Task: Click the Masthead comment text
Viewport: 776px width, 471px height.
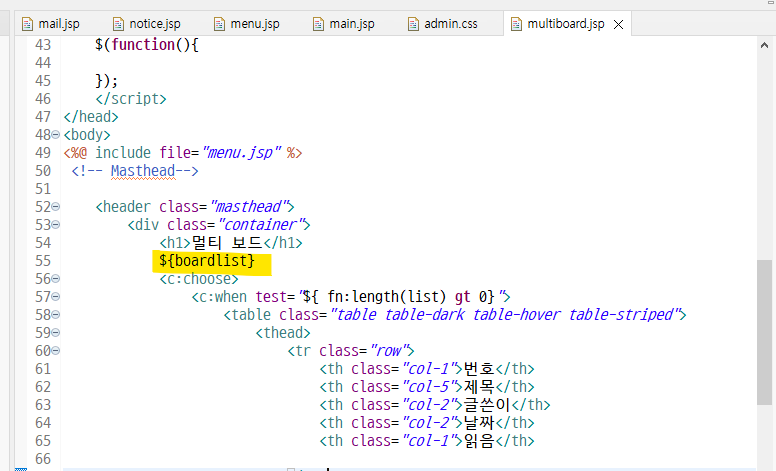Action: tap(143, 171)
